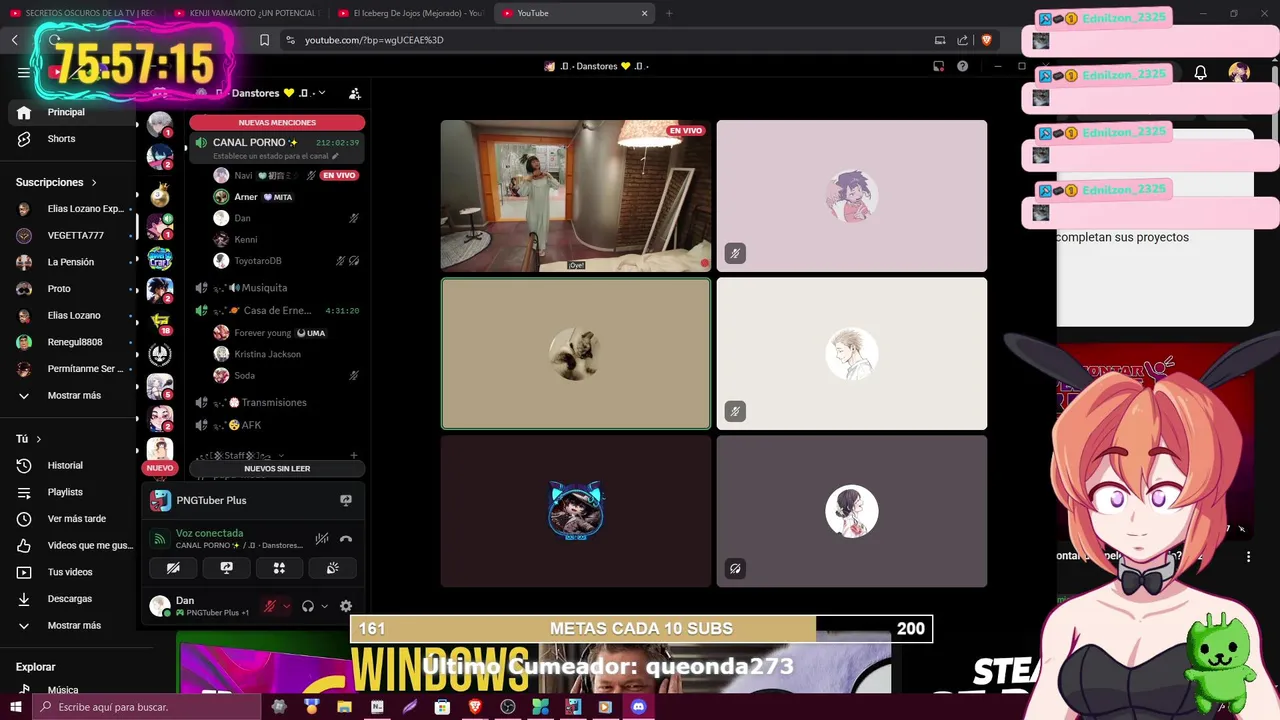Screen dimensions: 1280x720
Task: Open microphone input options arrow
Action: coord(286,606)
